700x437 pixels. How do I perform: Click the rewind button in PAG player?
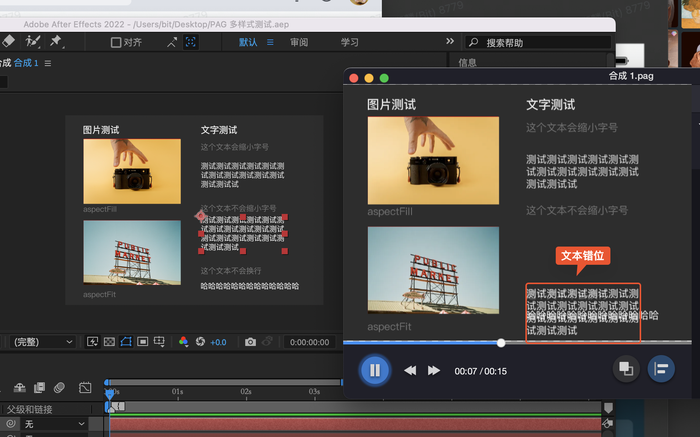(410, 371)
